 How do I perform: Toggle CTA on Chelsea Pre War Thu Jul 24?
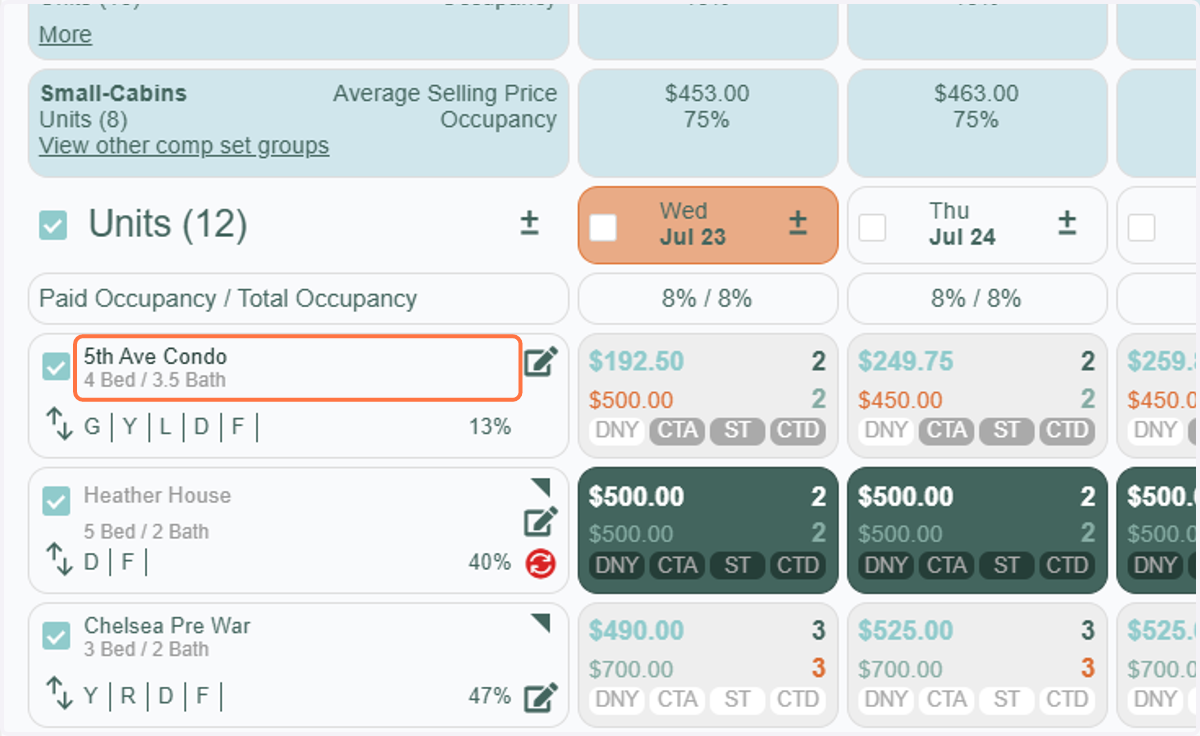[946, 699]
